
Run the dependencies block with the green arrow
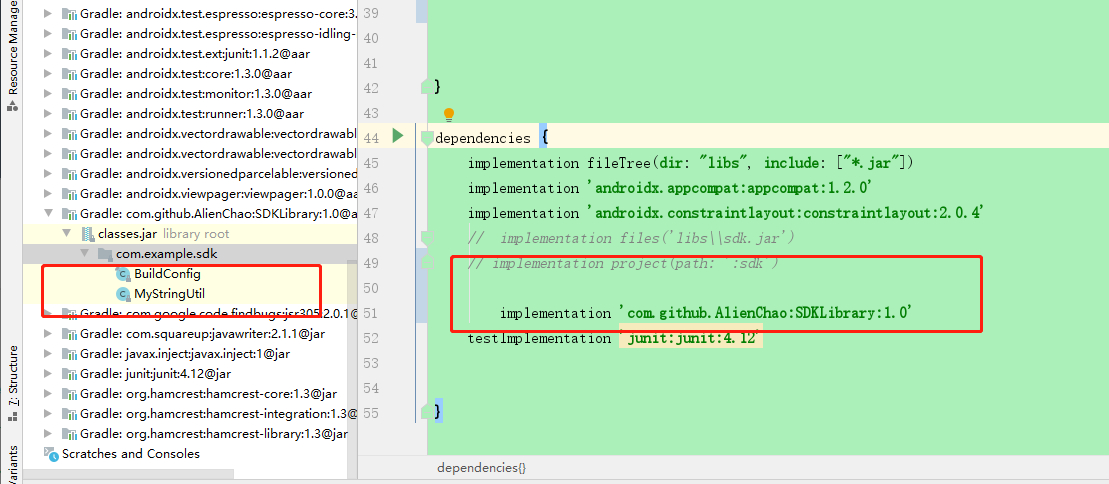pos(397,135)
